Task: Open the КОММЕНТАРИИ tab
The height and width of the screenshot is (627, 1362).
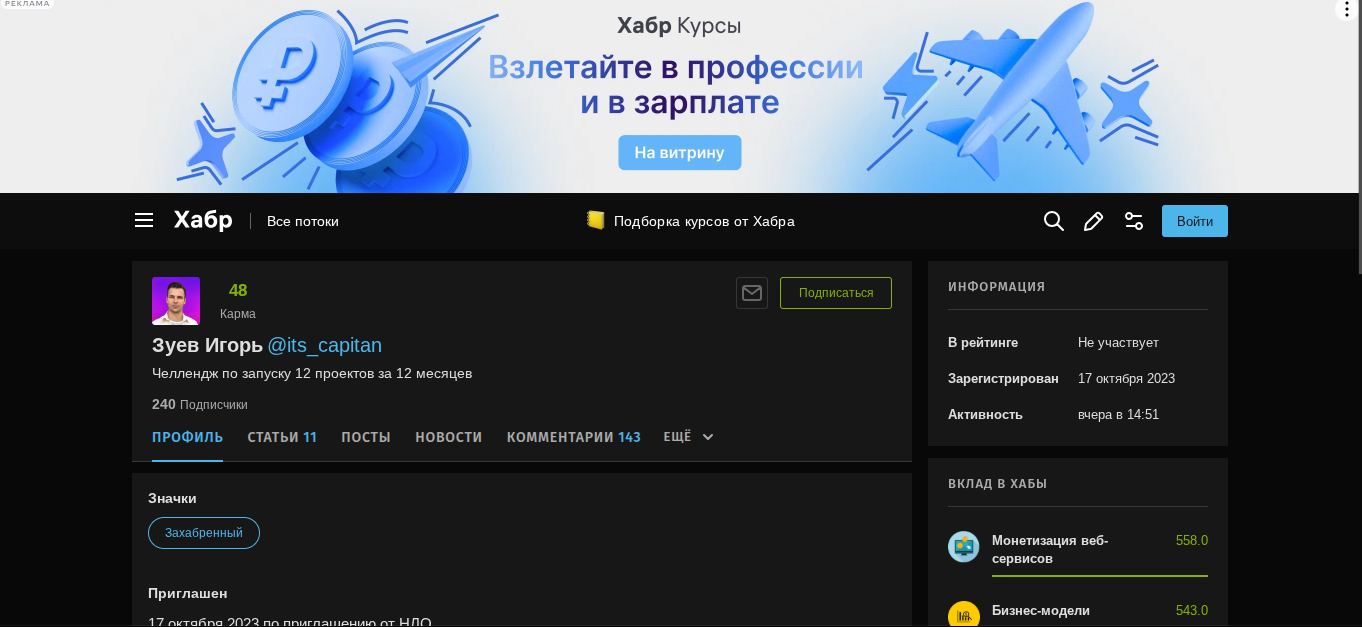Action: point(573,437)
